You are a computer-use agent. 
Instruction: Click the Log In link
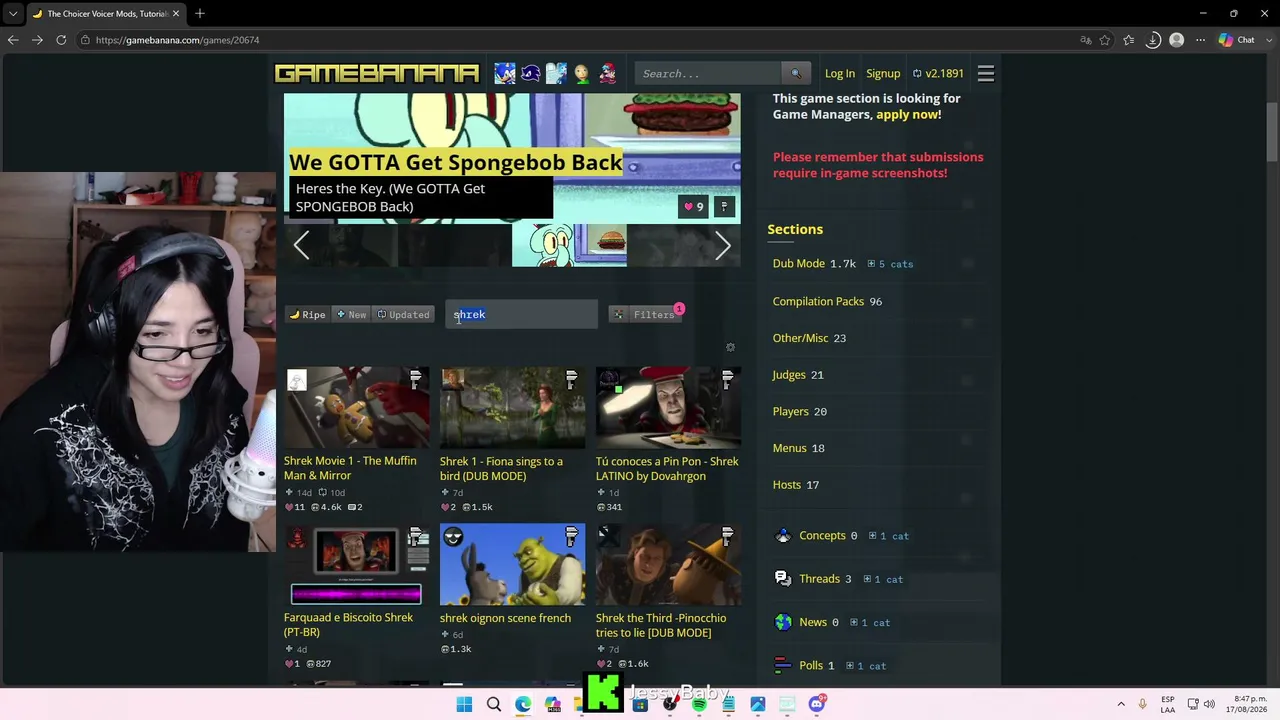(840, 73)
